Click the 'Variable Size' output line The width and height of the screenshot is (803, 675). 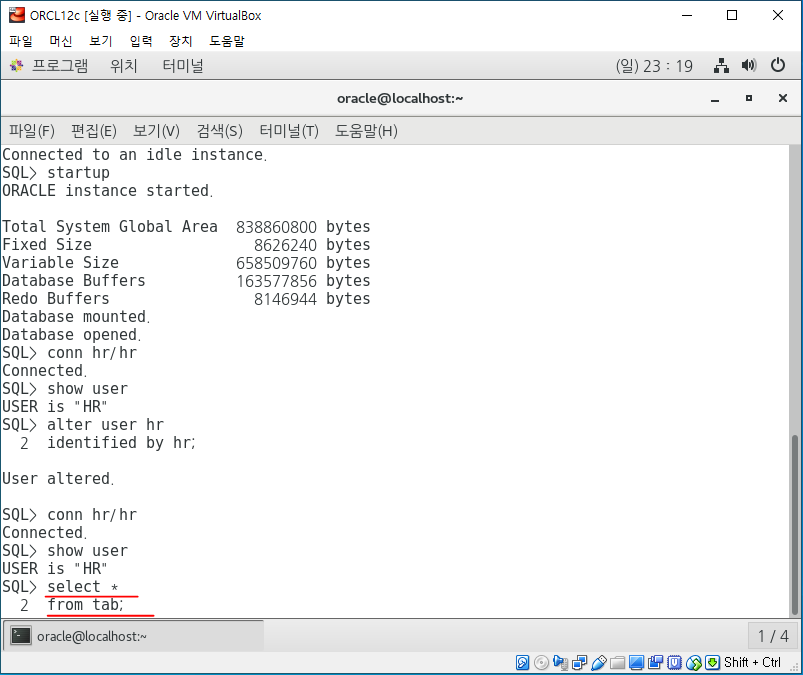click(186, 262)
